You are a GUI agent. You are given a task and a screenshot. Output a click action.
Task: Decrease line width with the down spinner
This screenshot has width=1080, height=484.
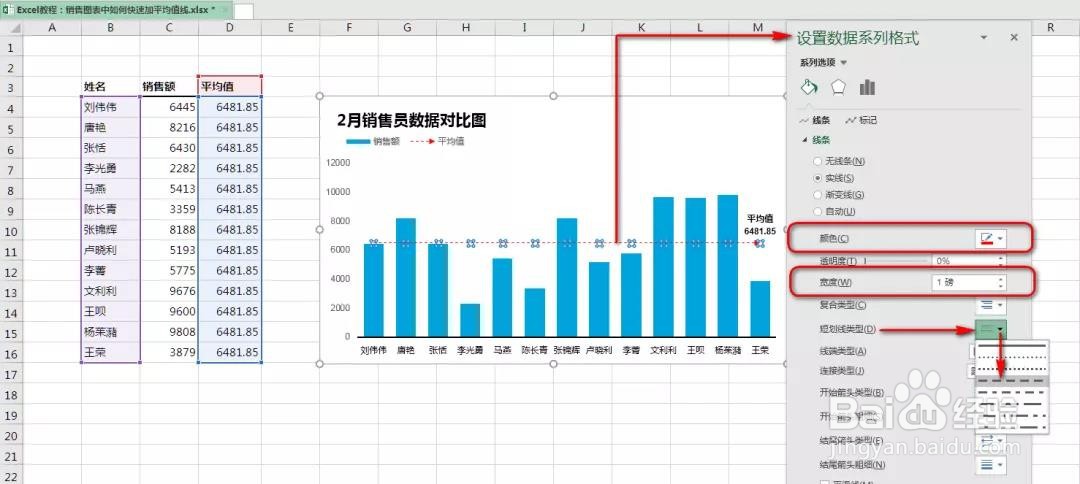[1001, 287]
